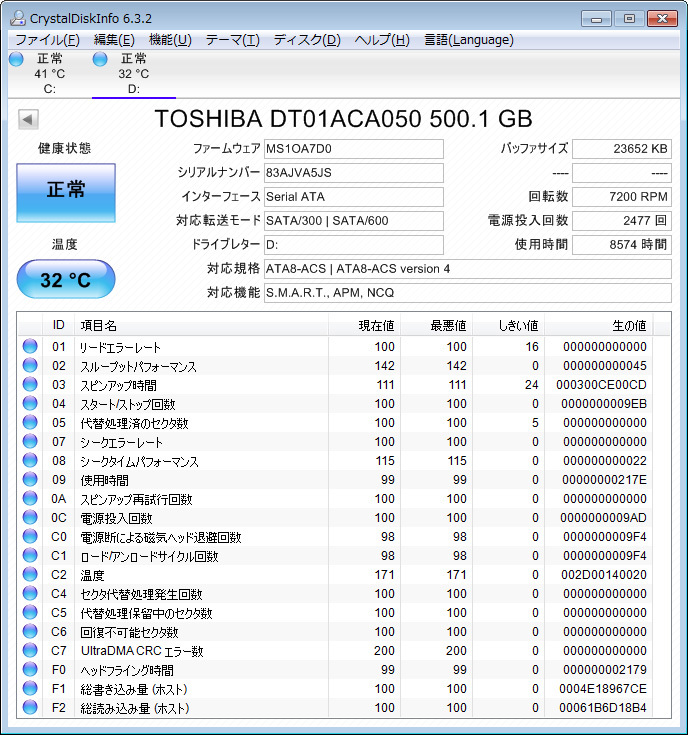The width and height of the screenshot is (688, 735).
Task: Switch to the C: disk tab at 41 °C
Action: pyautogui.click(x=49, y=74)
